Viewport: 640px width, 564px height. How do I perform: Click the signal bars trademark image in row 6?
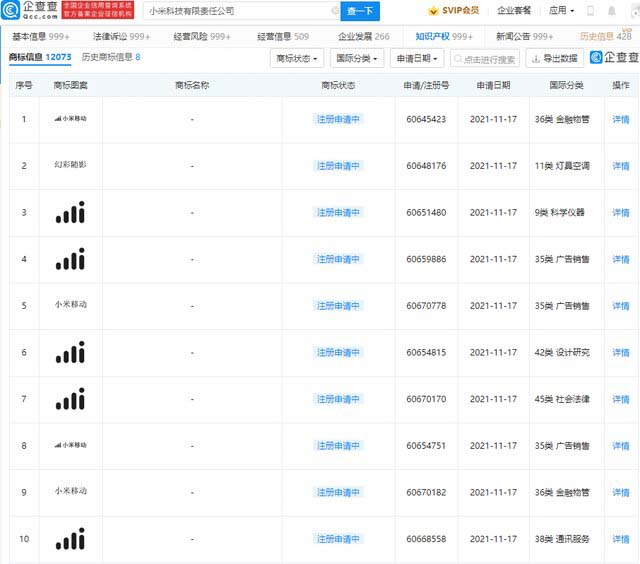(x=71, y=352)
